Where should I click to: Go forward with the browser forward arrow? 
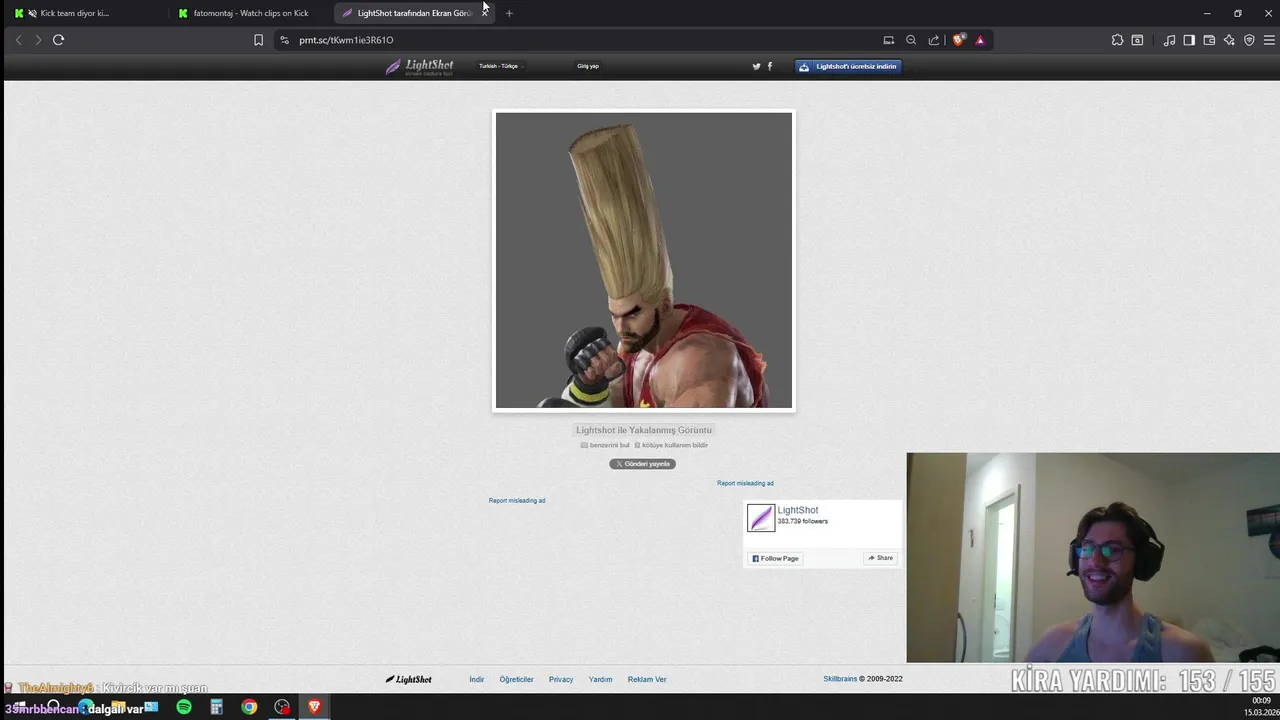[x=38, y=40]
